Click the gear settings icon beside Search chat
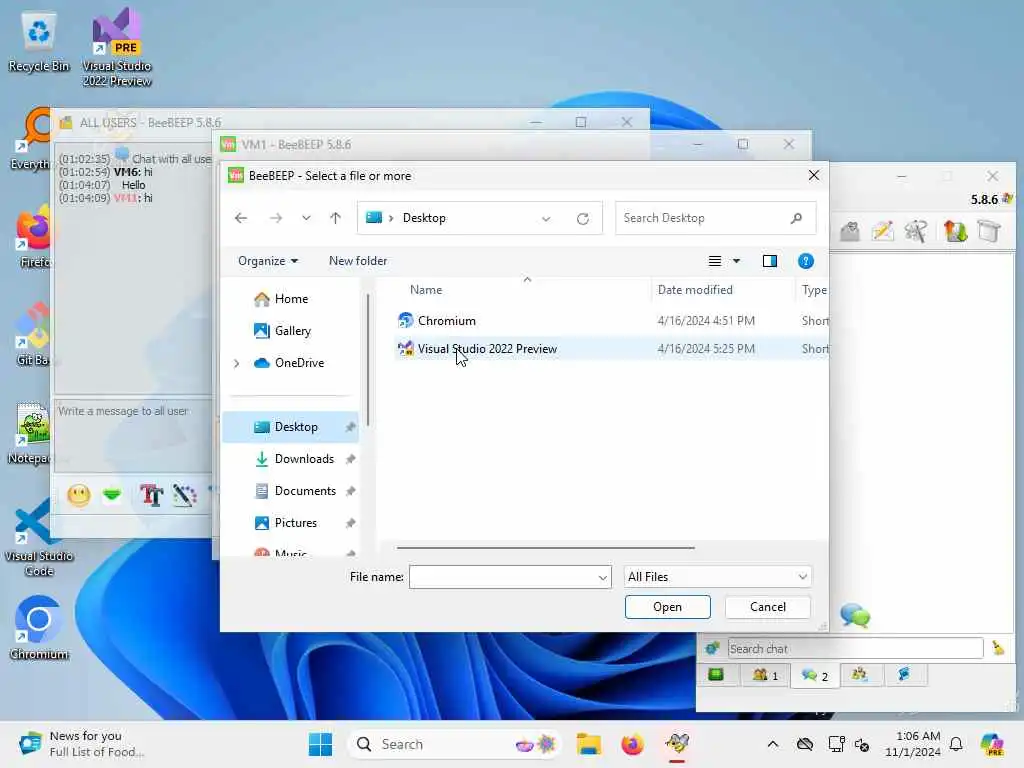Screen dimensions: 1024x768 712,648
